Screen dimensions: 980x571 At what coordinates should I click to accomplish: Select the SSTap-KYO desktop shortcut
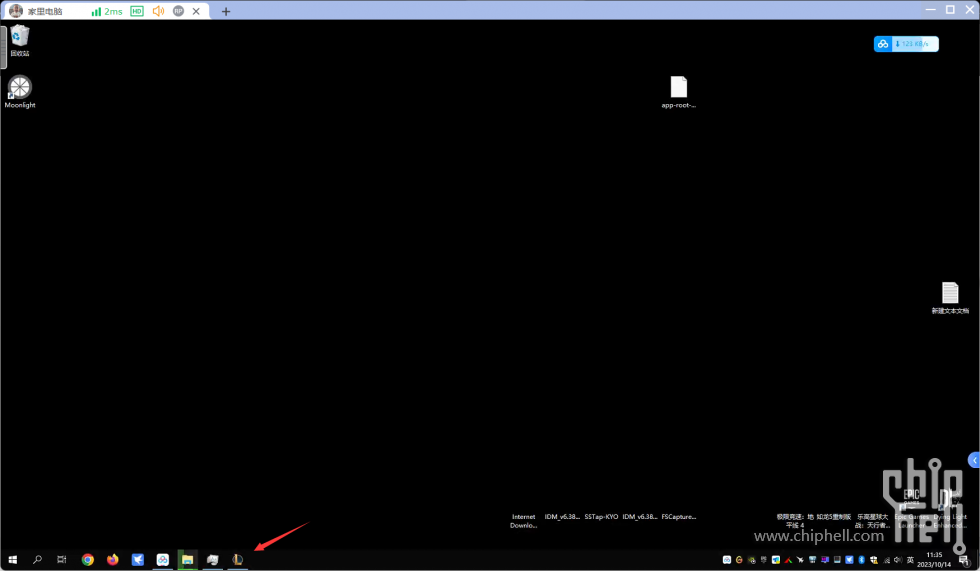pyautogui.click(x=601, y=517)
